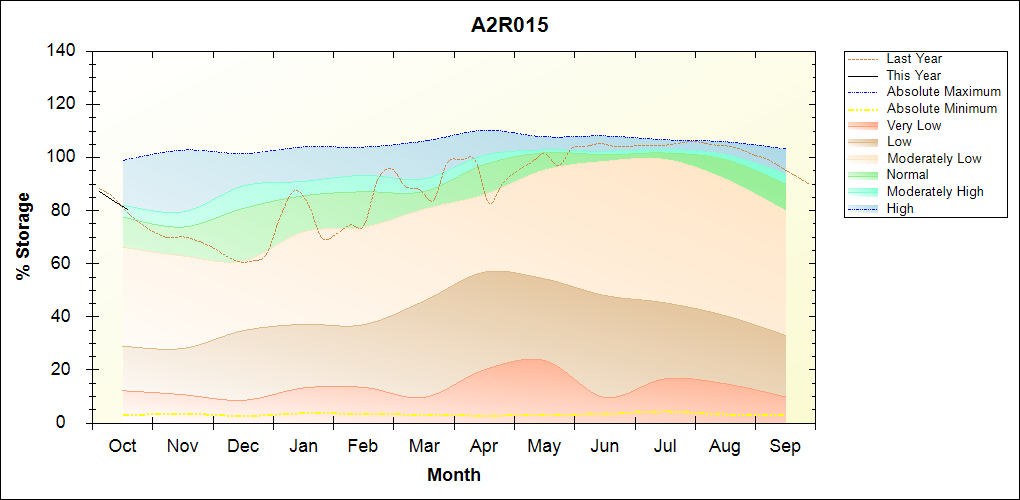Click the Last Year legend label
This screenshot has width=1020, height=500.
click(x=913, y=59)
